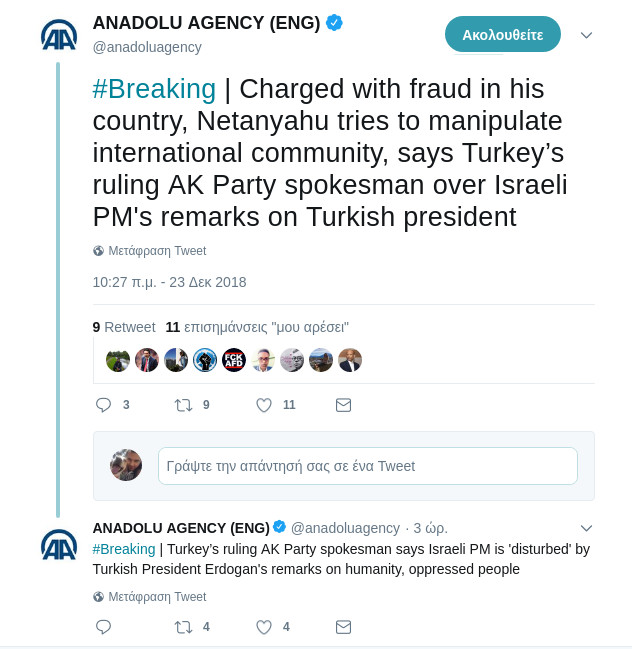Open the 10:27 π.μ. timestamp link
This screenshot has width=632, height=649.
pyautogui.click(x=169, y=282)
